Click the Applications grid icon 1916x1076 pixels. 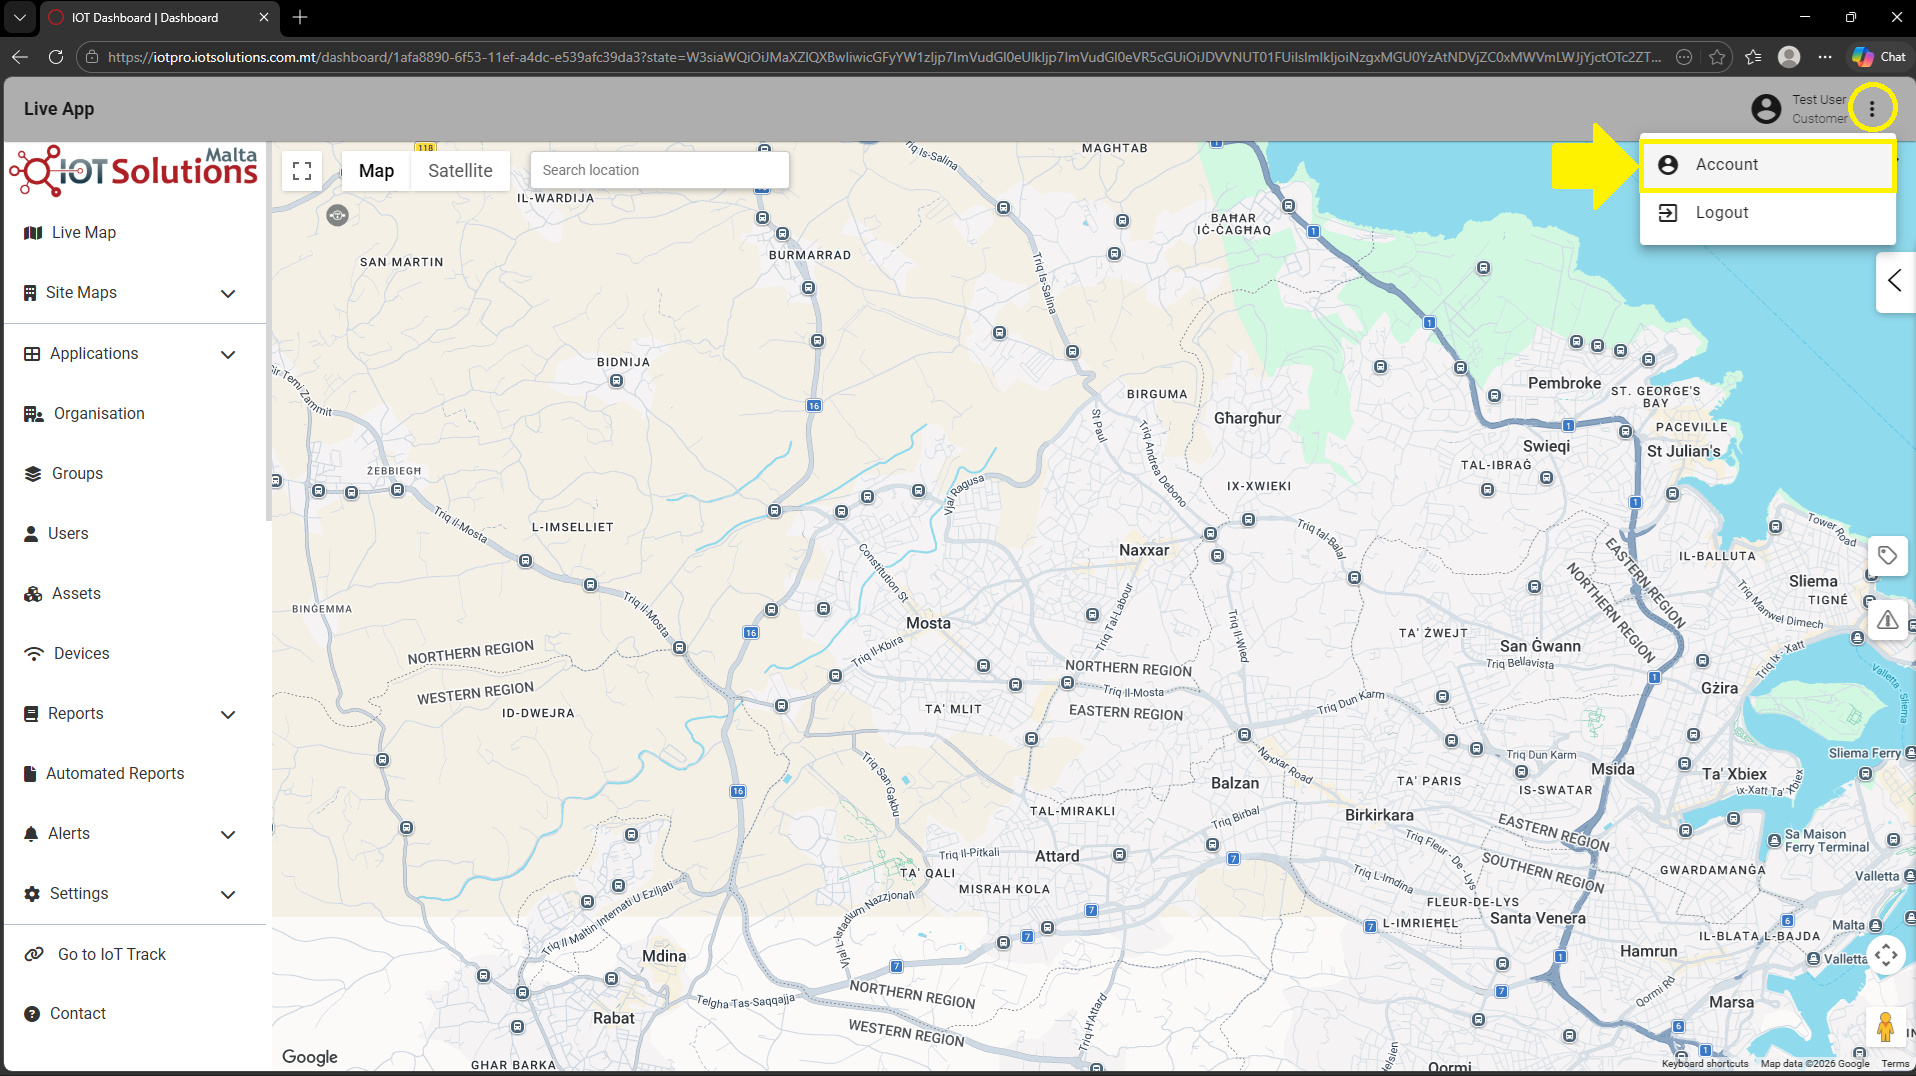click(x=32, y=354)
